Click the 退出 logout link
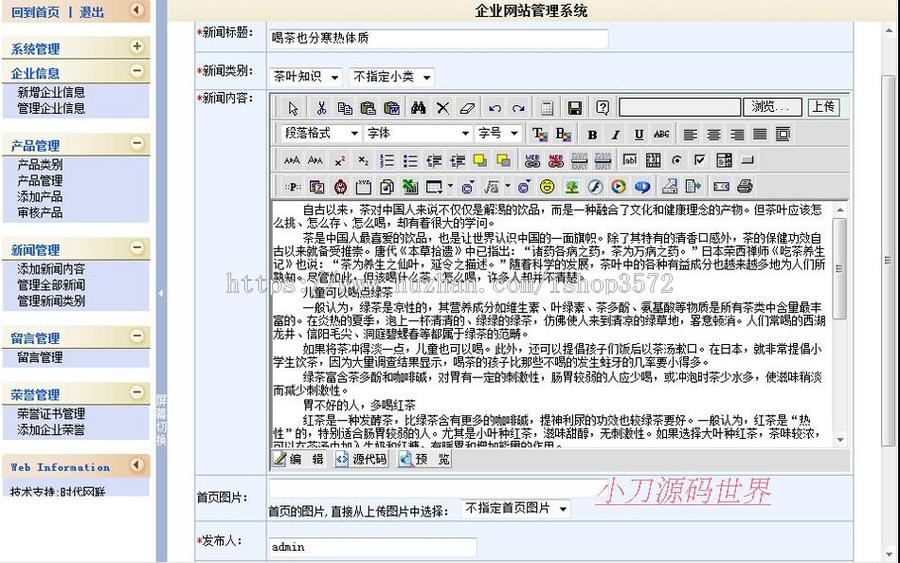The width and height of the screenshot is (900, 563). (91, 12)
